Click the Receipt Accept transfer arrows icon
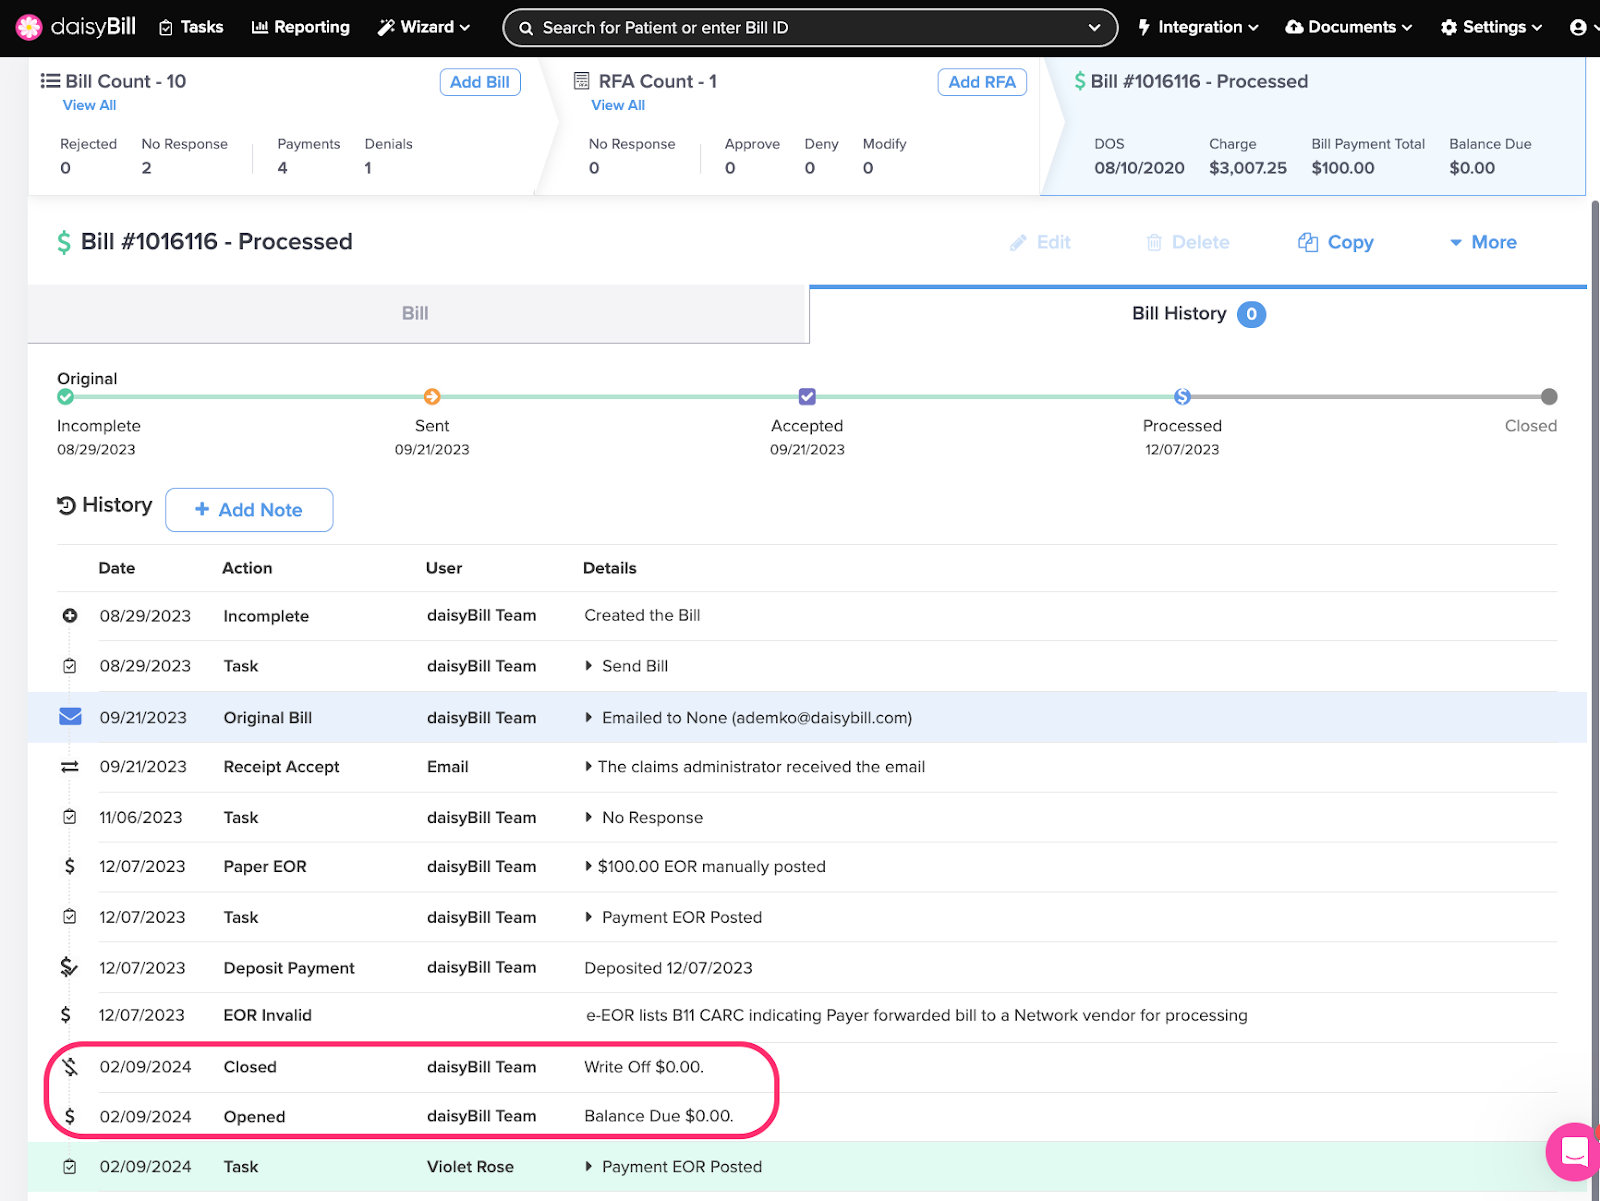1600x1201 pixels. point(70,767)
